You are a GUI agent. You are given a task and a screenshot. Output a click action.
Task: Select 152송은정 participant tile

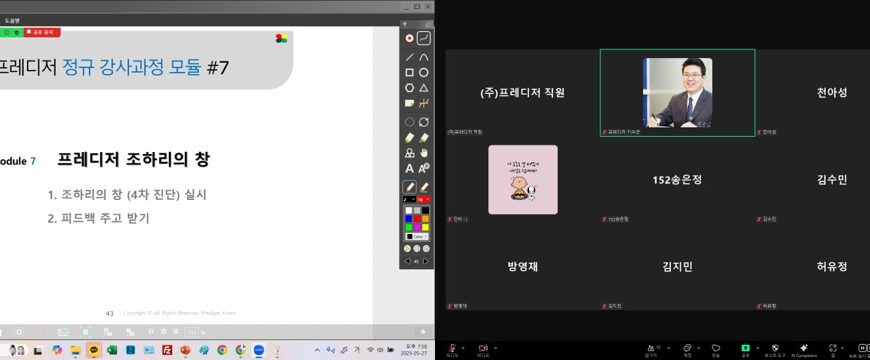pos(677,180)
